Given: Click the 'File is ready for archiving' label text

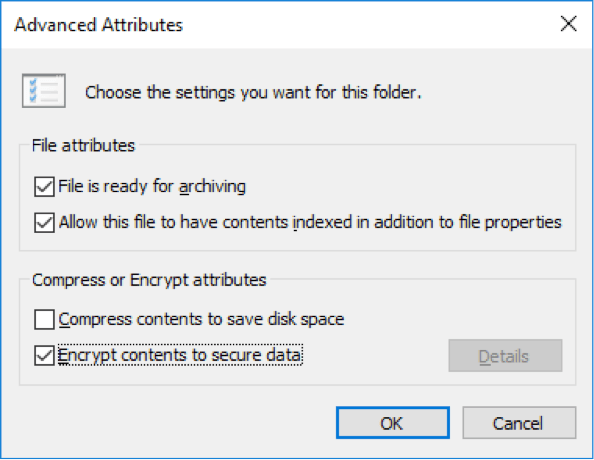Looking at the screenshot, I should (152, 187).
